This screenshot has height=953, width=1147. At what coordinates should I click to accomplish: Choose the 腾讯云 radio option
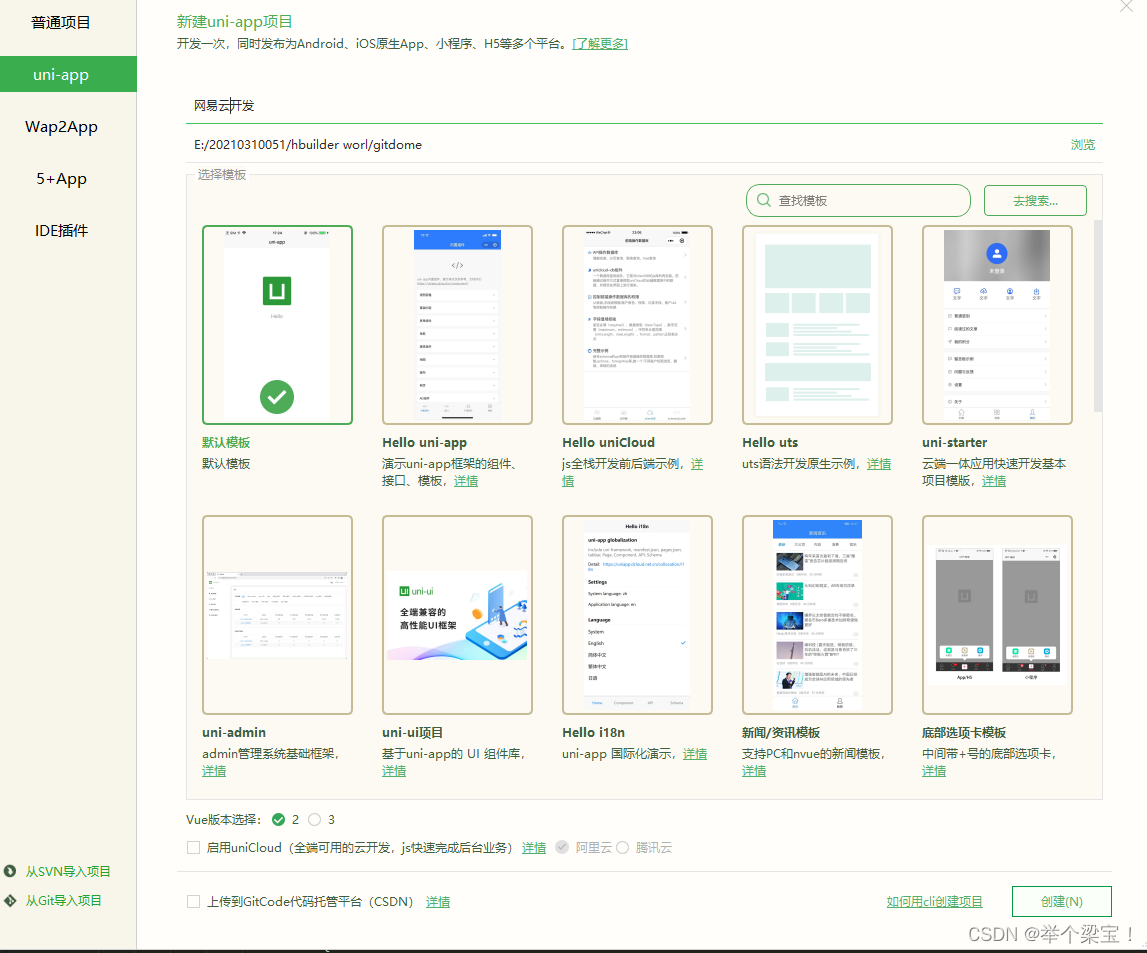coord(623,848)
